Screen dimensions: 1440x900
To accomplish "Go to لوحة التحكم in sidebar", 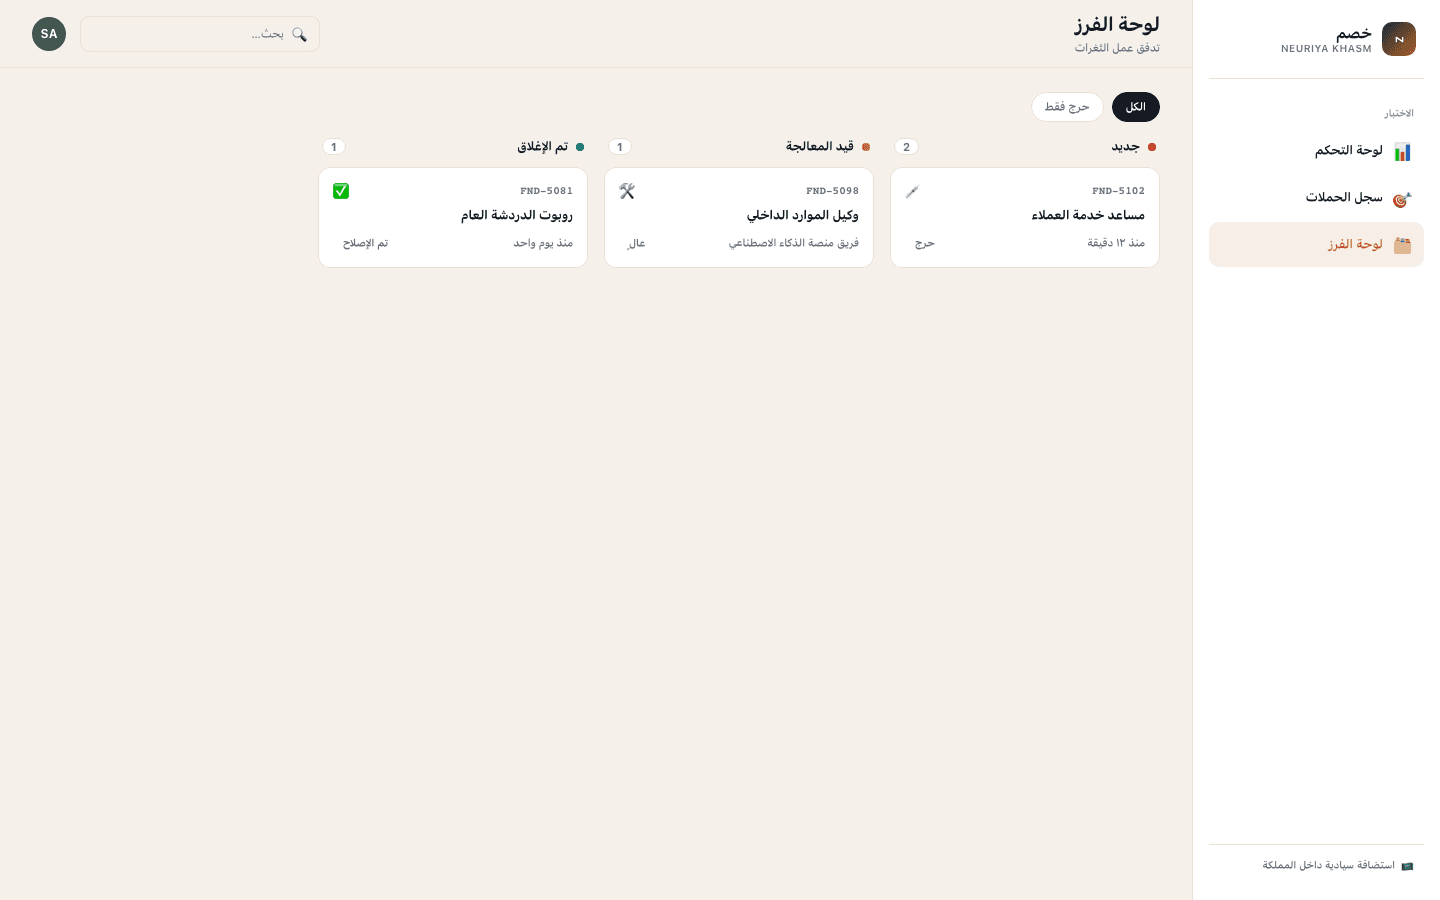I will (1316, 151).
